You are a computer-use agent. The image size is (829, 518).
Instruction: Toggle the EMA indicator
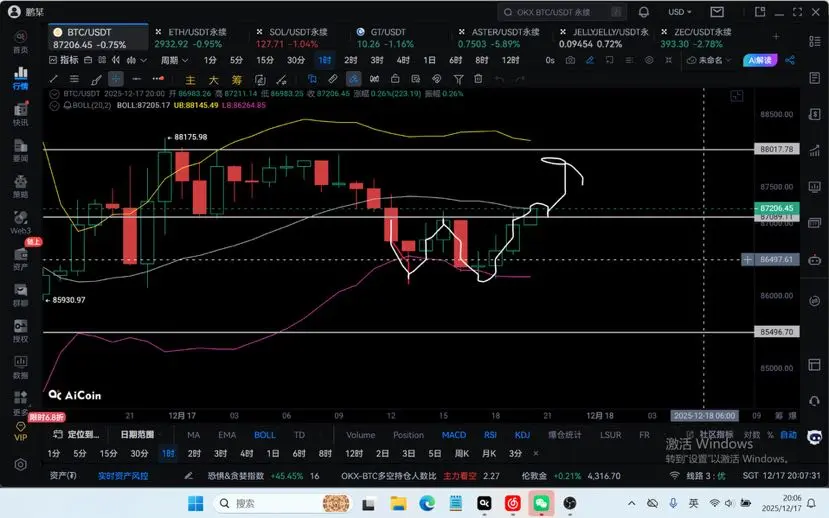227,435
